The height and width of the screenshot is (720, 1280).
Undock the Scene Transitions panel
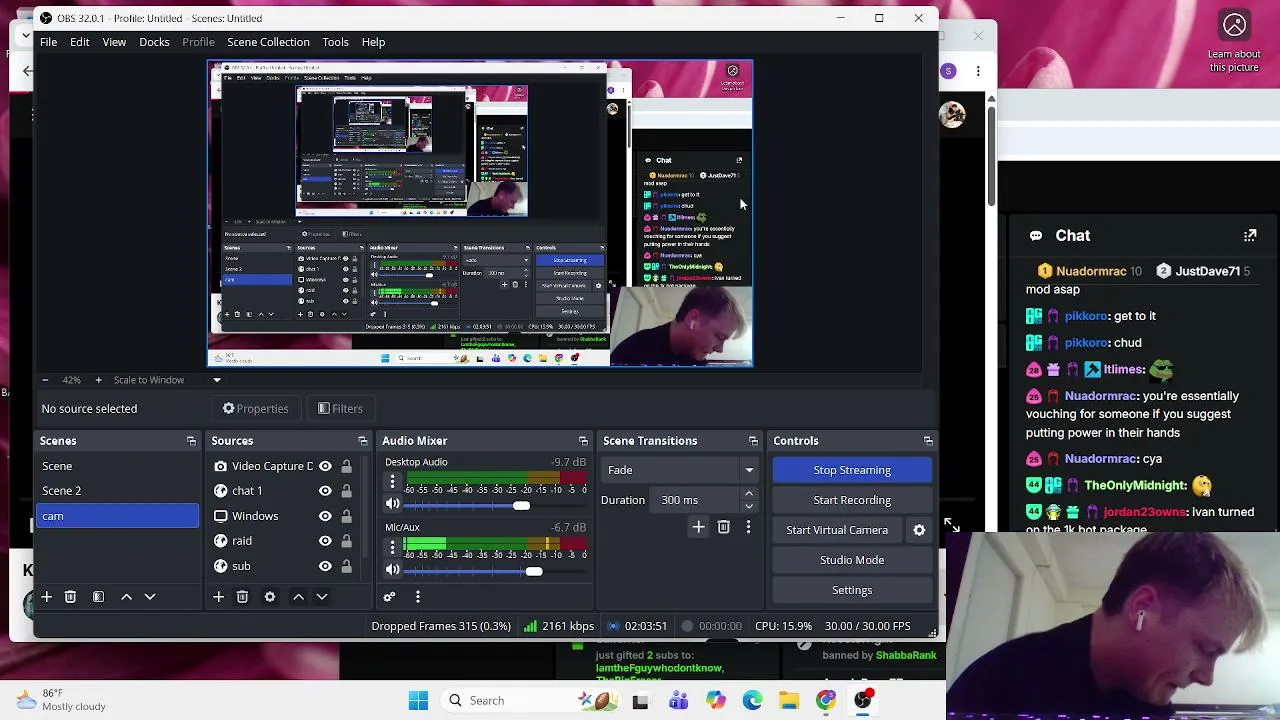coord(753,441)
